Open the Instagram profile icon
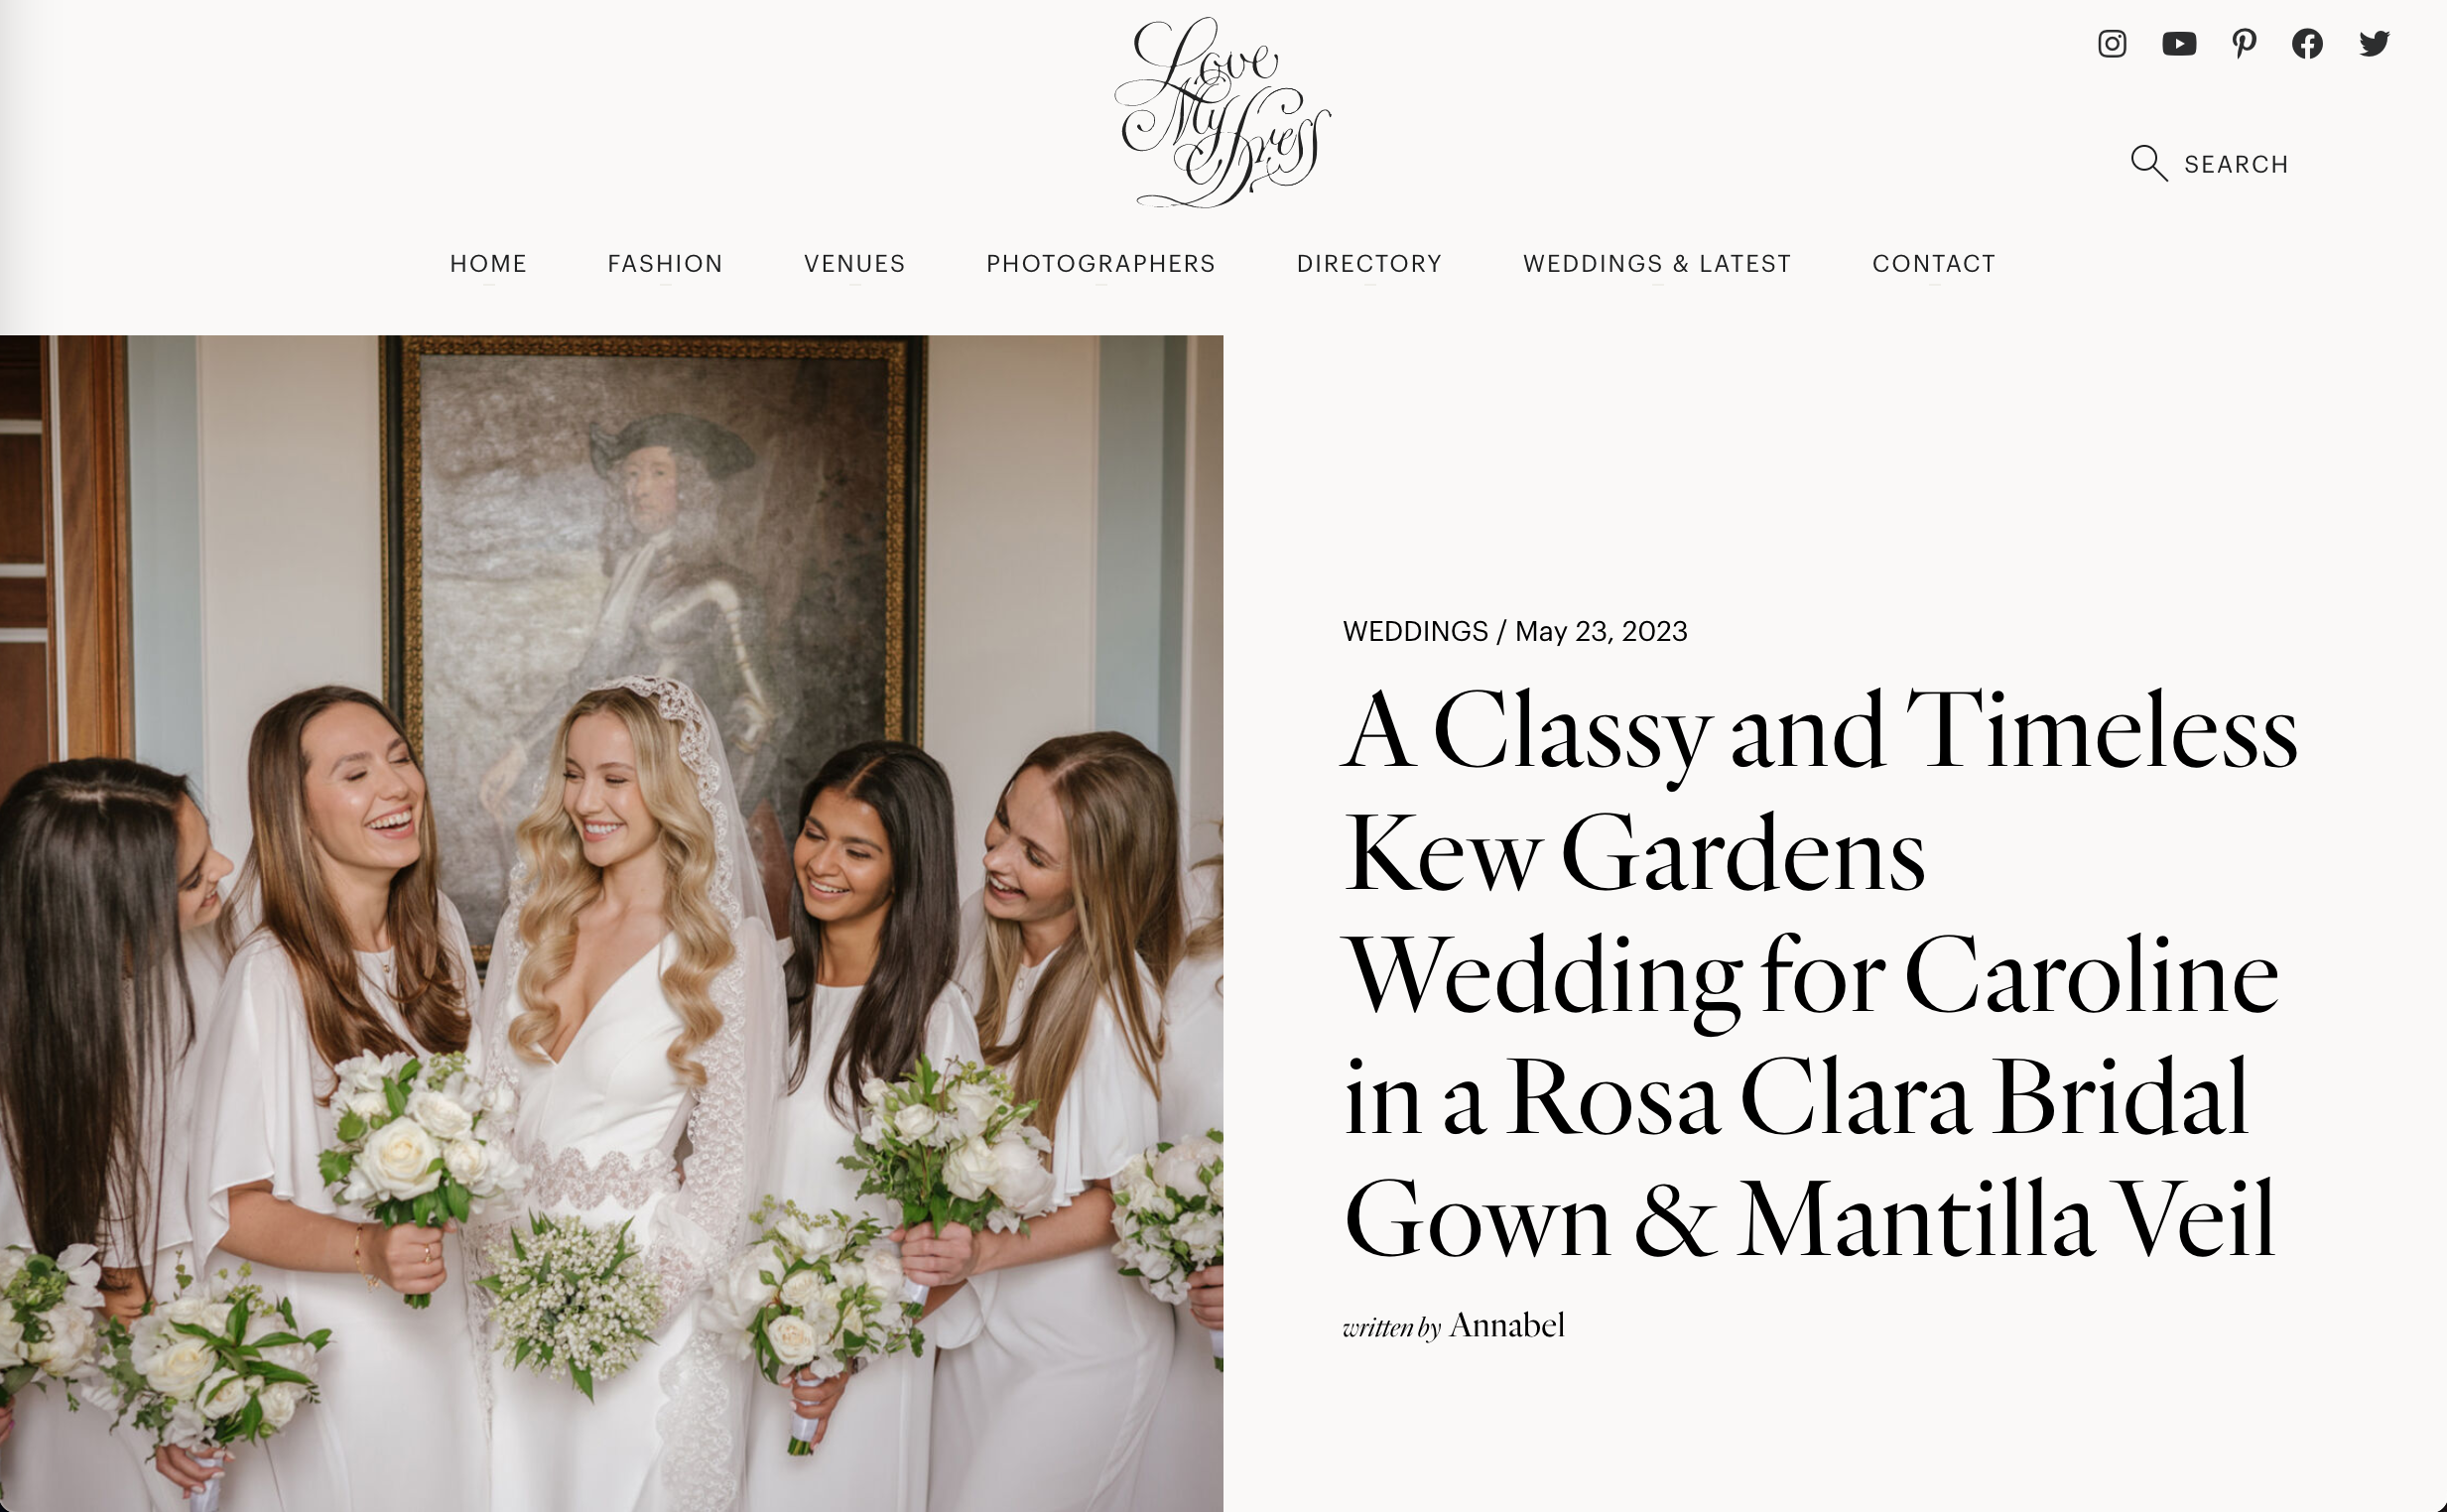This screenshot has width=2447, height=1512. click(2111, 44)
